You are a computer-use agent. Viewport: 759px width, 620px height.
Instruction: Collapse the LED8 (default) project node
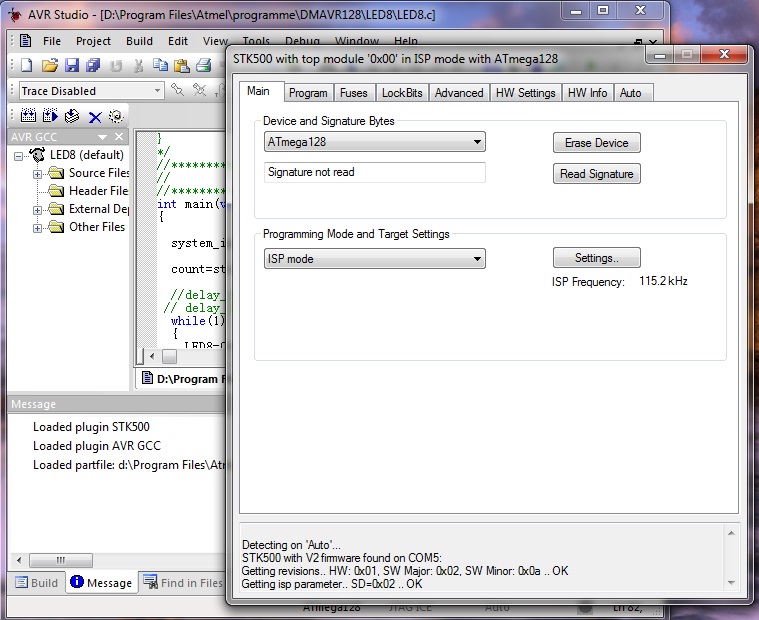[18, 156]
